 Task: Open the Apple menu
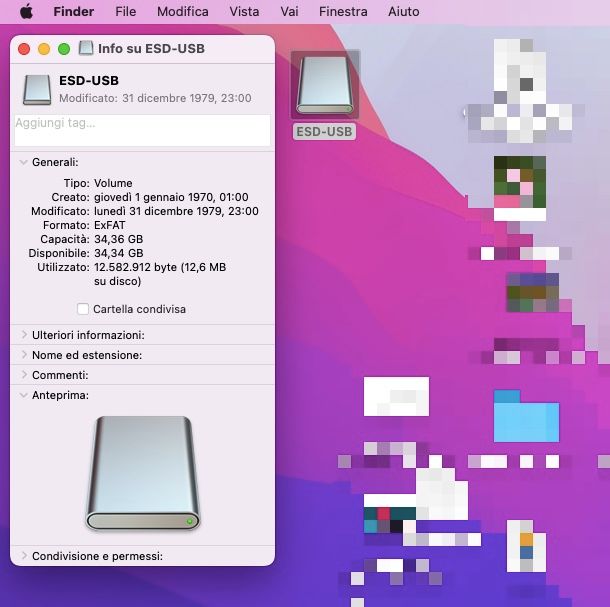(x=26, y=12)
